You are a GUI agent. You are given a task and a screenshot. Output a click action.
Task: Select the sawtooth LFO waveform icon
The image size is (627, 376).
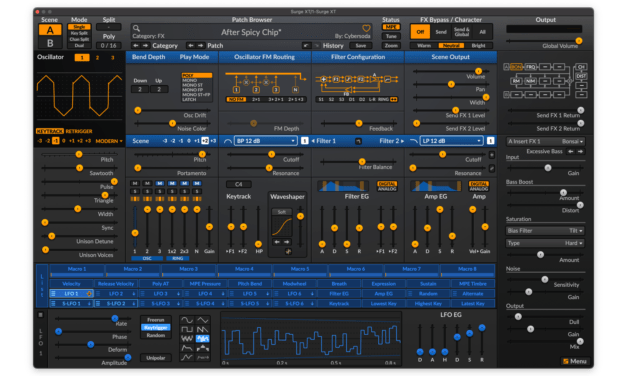point(203,329)
